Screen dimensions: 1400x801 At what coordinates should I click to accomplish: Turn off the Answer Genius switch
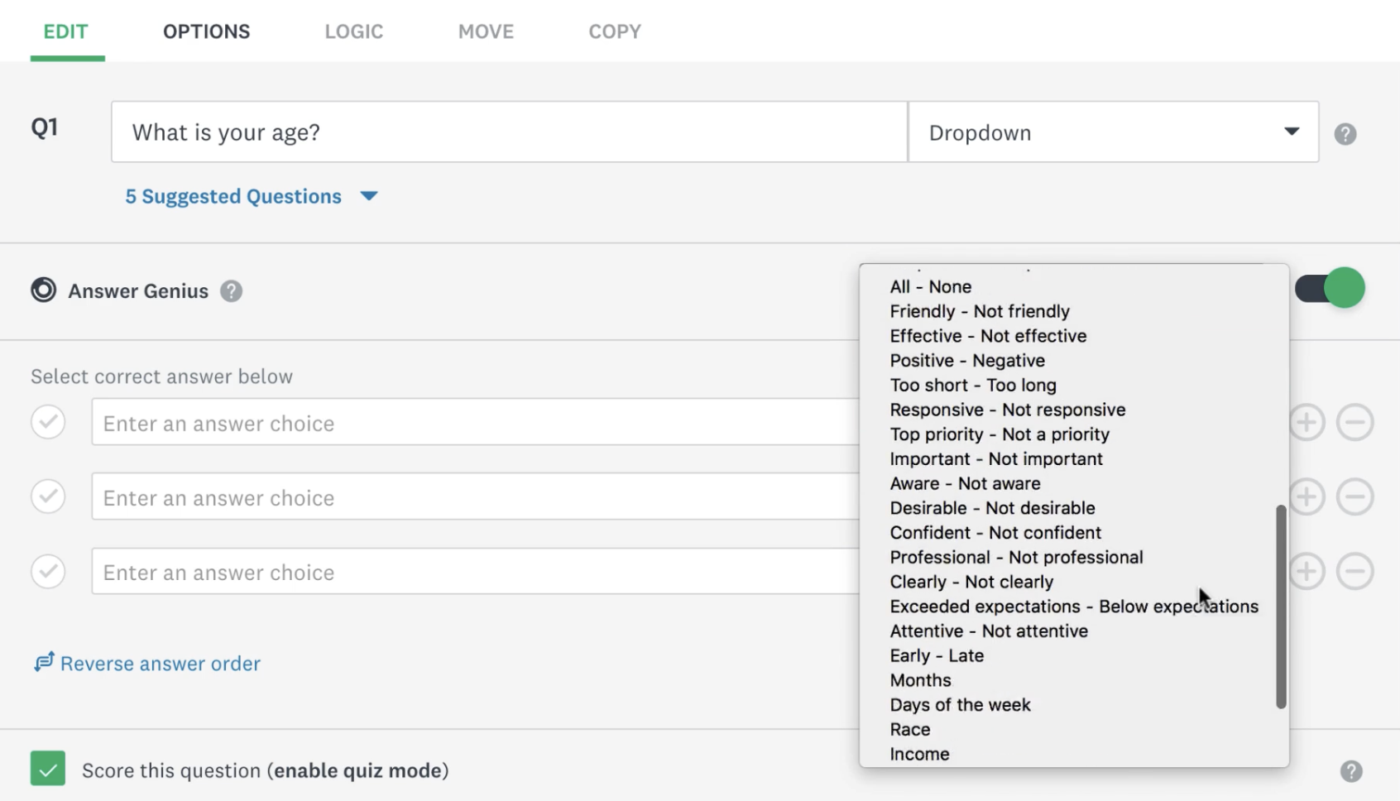click(1330, 289)
